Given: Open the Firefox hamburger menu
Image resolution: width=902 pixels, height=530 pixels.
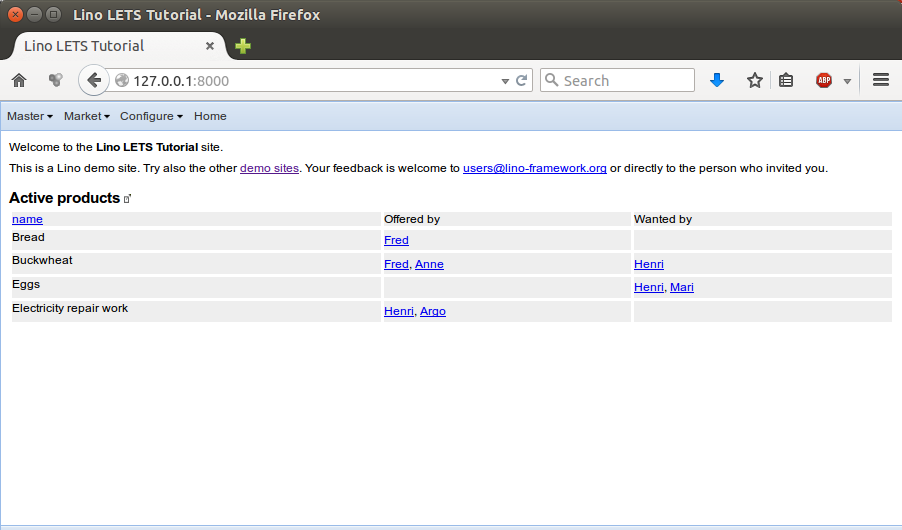Looking at the screenshot, I should [x=881, y=80].
